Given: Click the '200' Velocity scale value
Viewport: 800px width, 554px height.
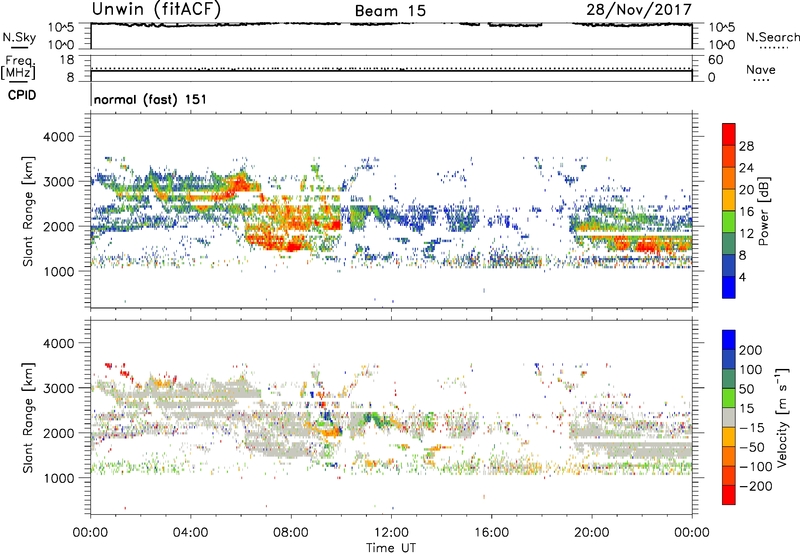Looking at the screenshot, I should [x=751, y=350].
